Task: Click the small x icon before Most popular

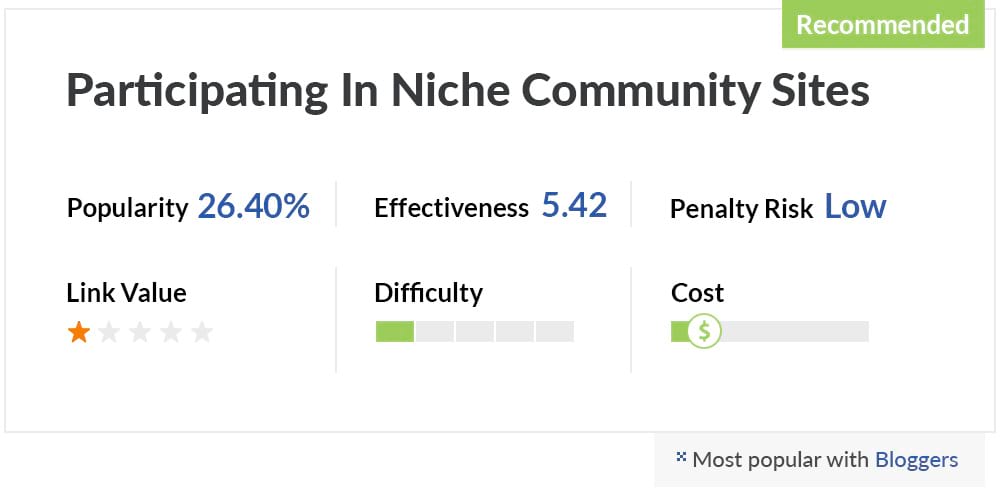Action: click(680, 457)
